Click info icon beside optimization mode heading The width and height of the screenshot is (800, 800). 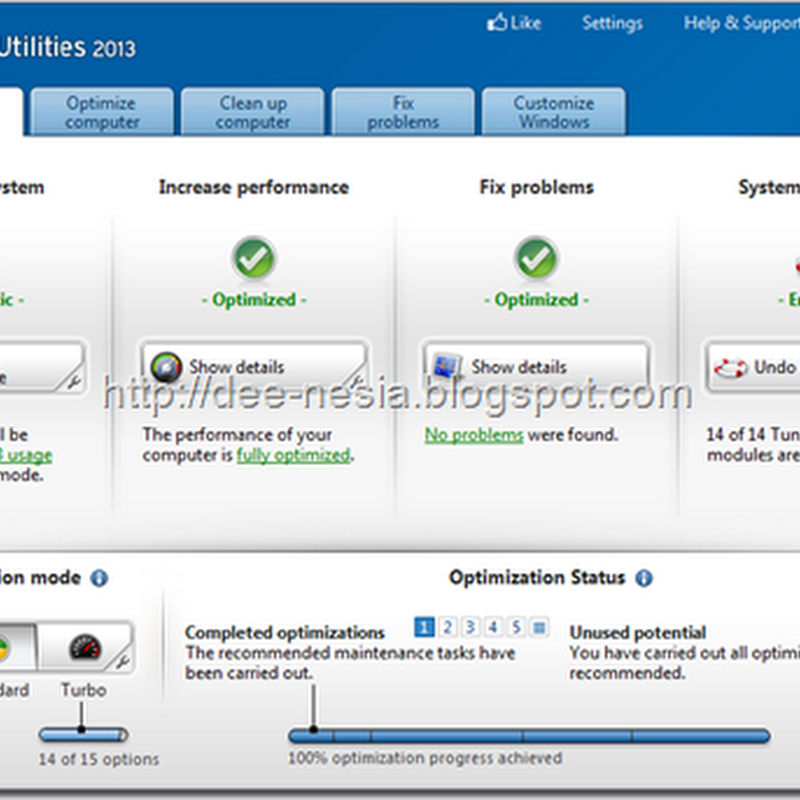click(x=99, y=578)
